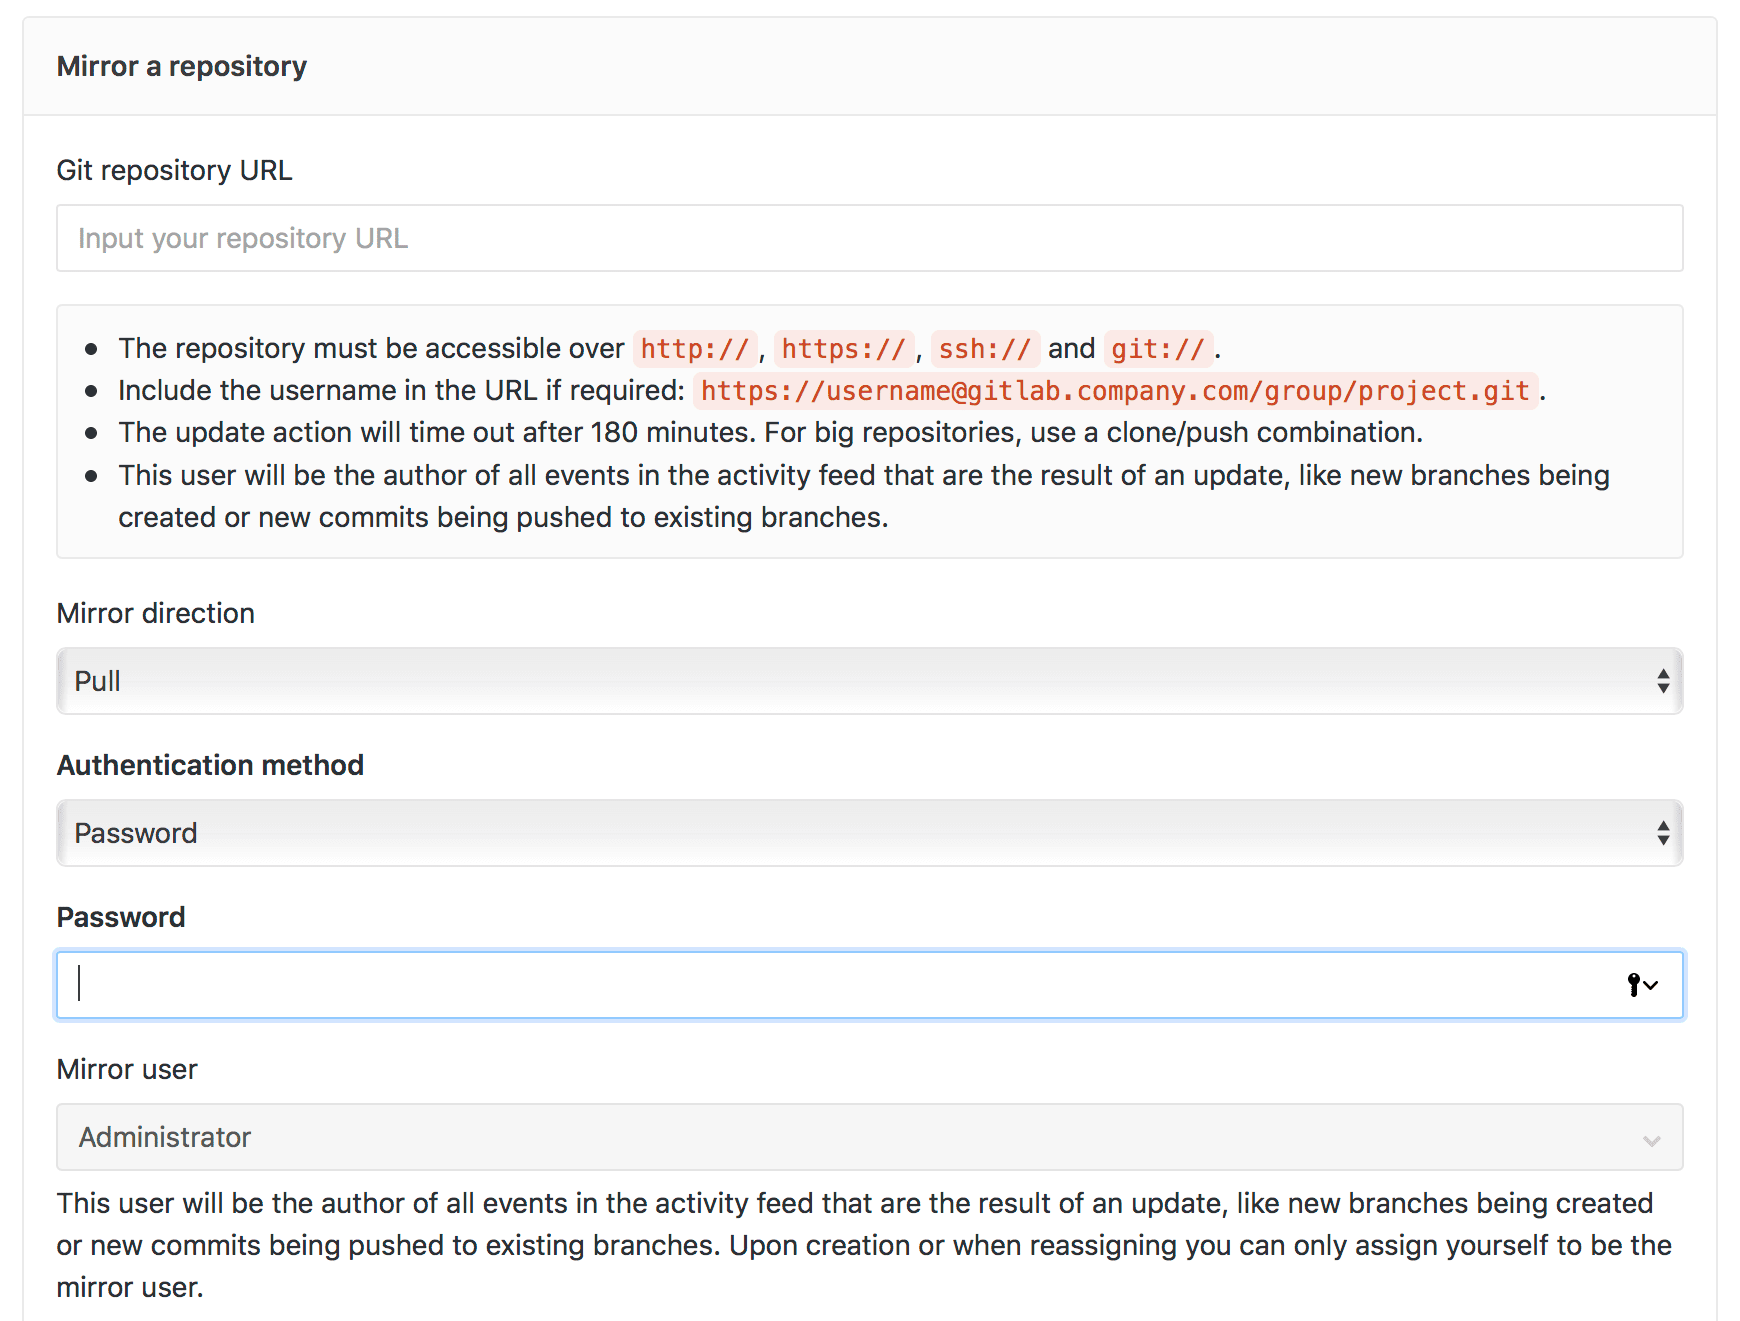Click the up-down stepper on the Password selector
The image size is (1740, 1321).
[x=1662, y=832]
